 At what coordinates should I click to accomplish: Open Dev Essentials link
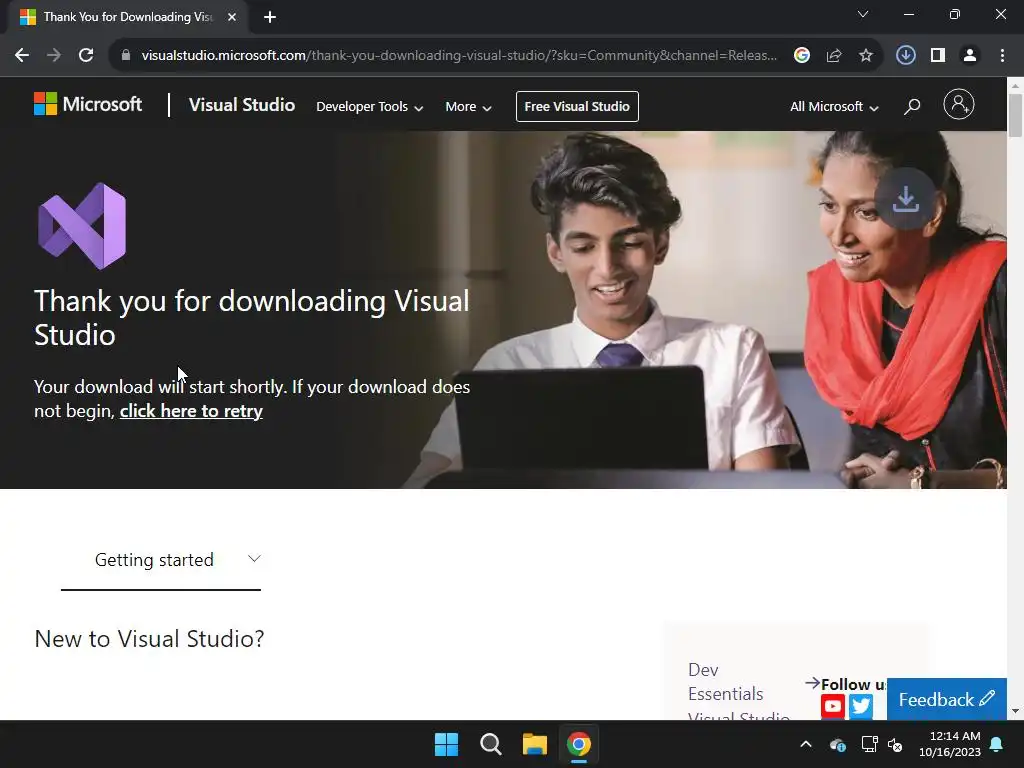pos(726,682)
